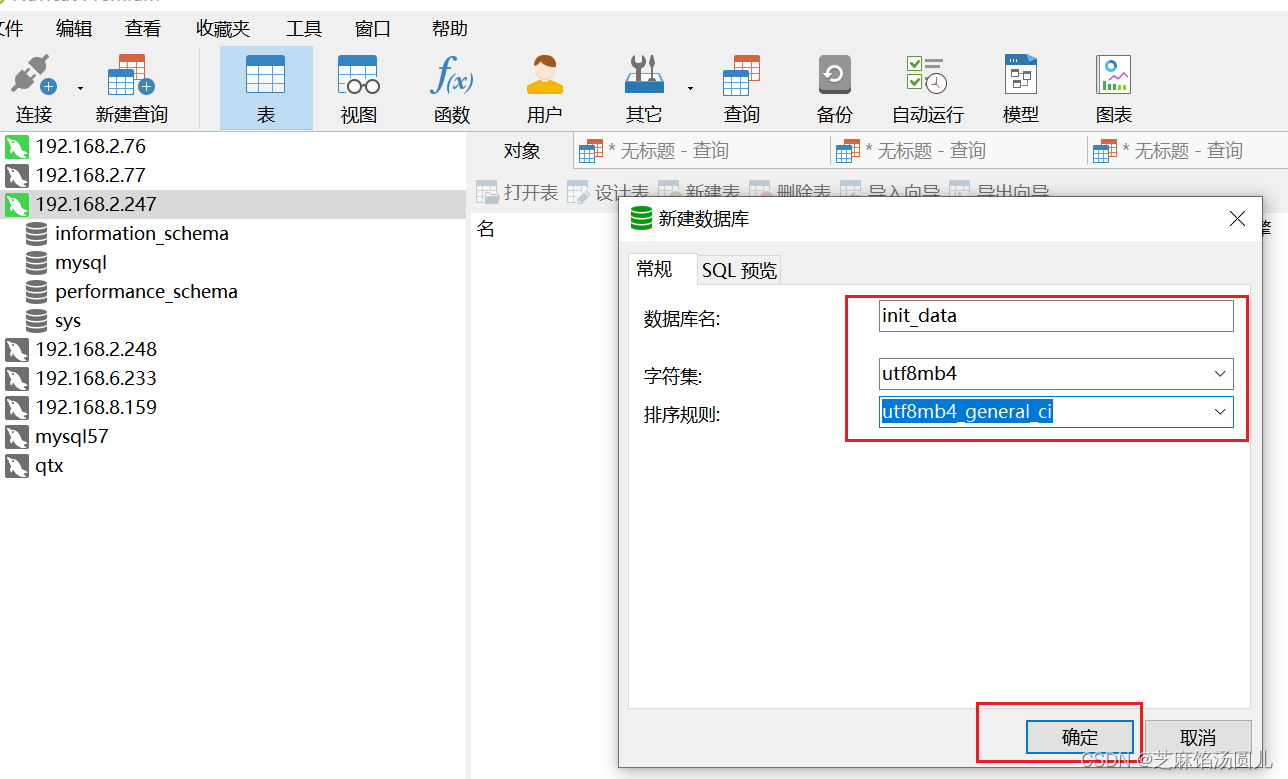Open the 查看 menu
The width and height of the screenshot is (1288, 779).
click(143, 29)
